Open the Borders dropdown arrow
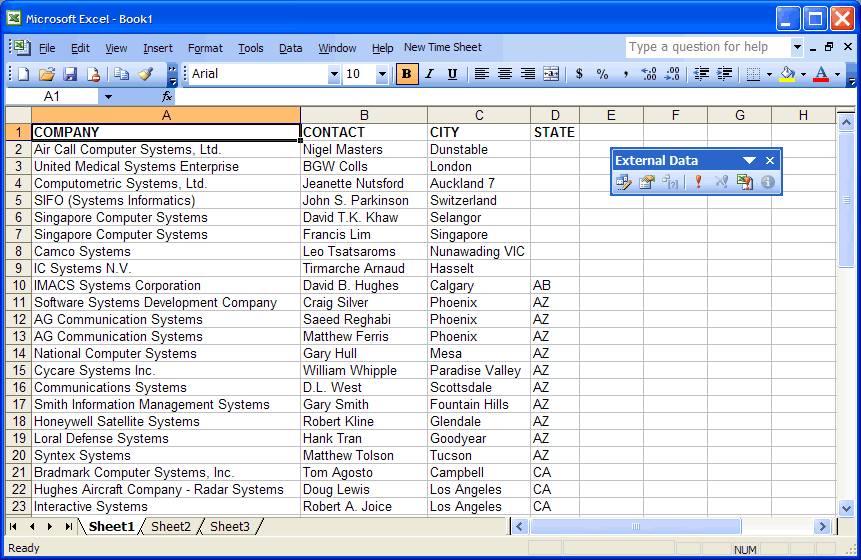This screenshot has height=560, width=861. pos(769,74)
